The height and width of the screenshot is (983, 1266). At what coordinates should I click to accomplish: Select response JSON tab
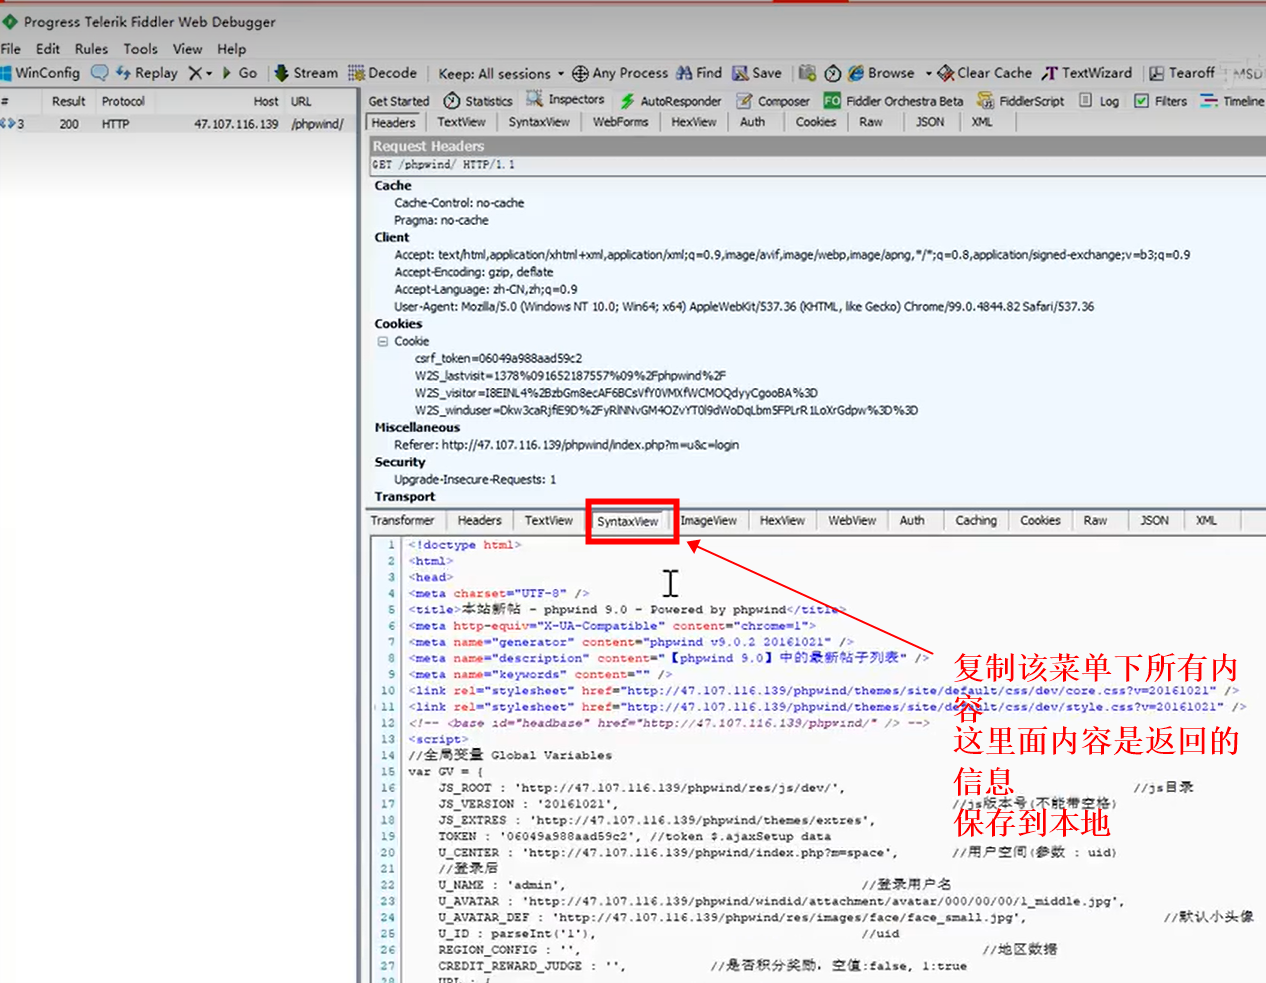point(1154,521)
